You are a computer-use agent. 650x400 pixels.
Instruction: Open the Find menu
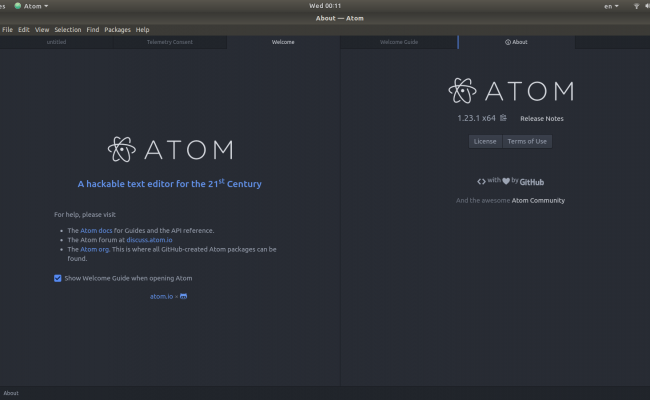[x=93, y=29]
